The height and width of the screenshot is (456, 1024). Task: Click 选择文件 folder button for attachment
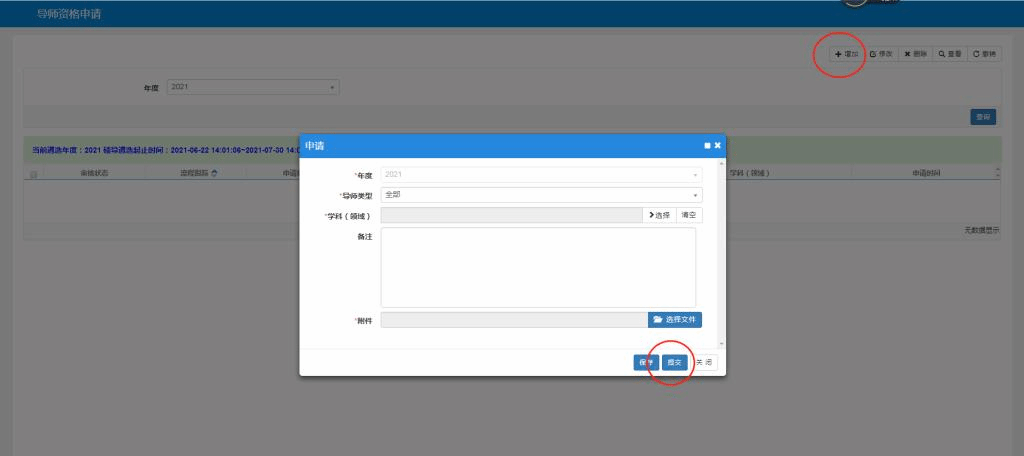[x=675, y=320]
